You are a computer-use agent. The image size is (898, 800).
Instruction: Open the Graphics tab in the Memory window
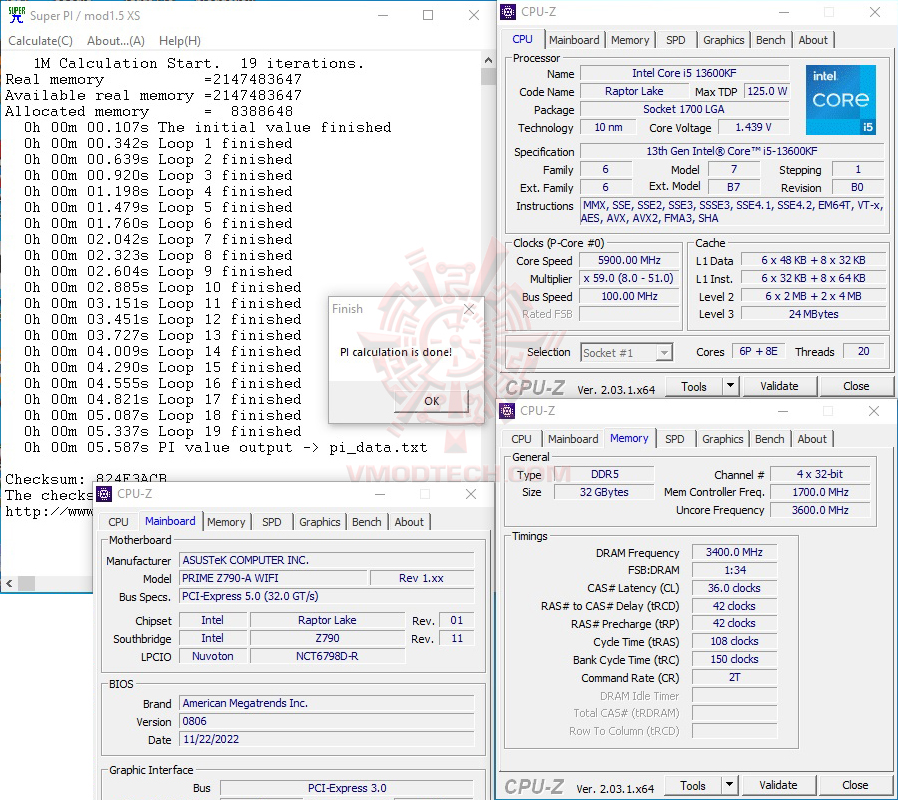point(722,438)
